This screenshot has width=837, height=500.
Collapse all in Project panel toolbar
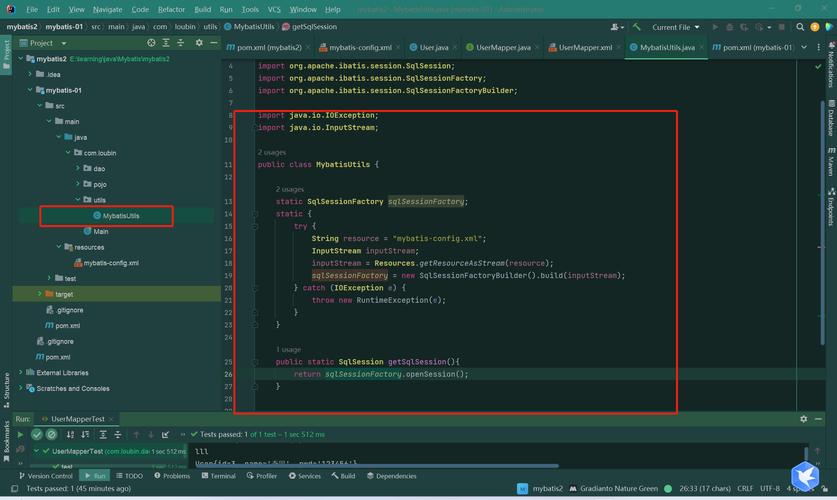(180, 43)
